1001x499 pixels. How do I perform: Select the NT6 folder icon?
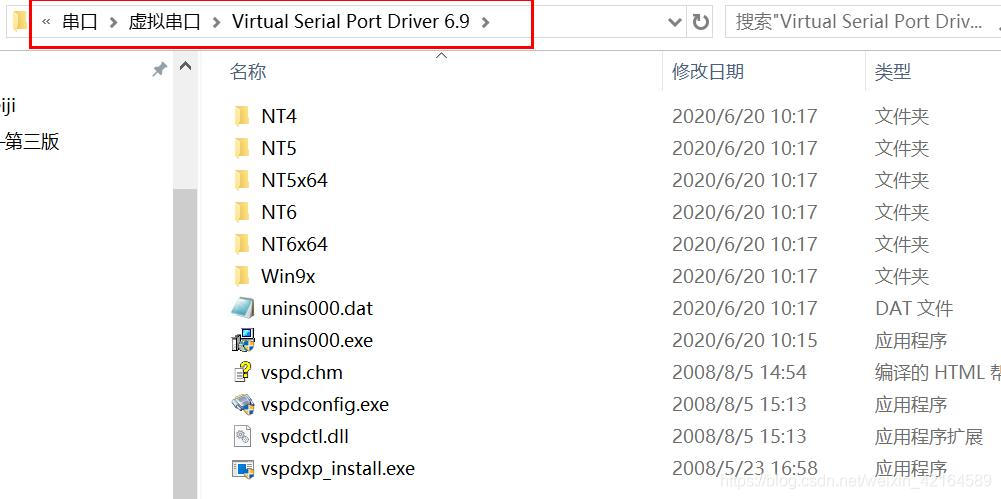pyautogui.click(x=242, y=212)
